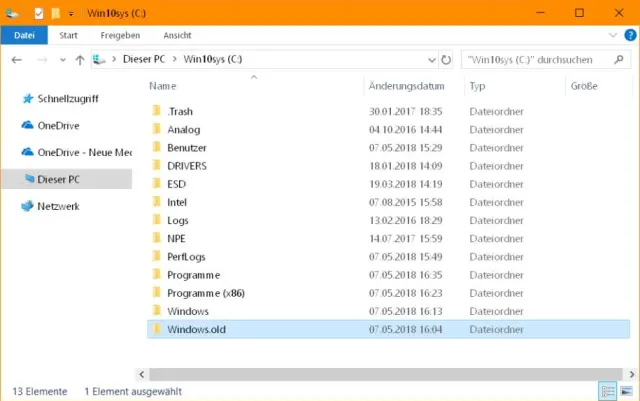Click Dieser PC in the address breadcrumb
This screenshot has height=401, width=640.
[143, 60]
